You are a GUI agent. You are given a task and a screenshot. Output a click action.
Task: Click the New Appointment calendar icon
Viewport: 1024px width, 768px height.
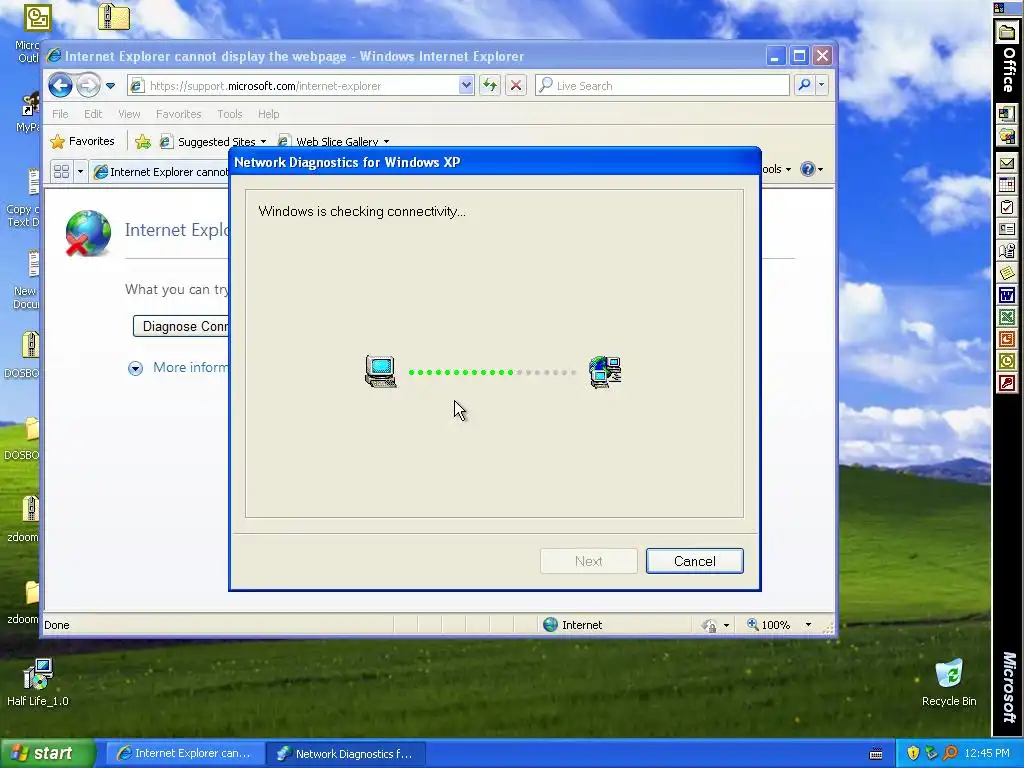(x=1006, y=185)
